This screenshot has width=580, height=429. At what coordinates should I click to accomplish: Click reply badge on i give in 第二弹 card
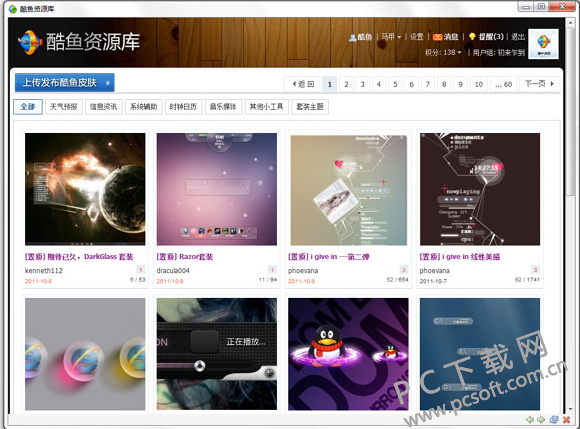click(x=404, y=270)
